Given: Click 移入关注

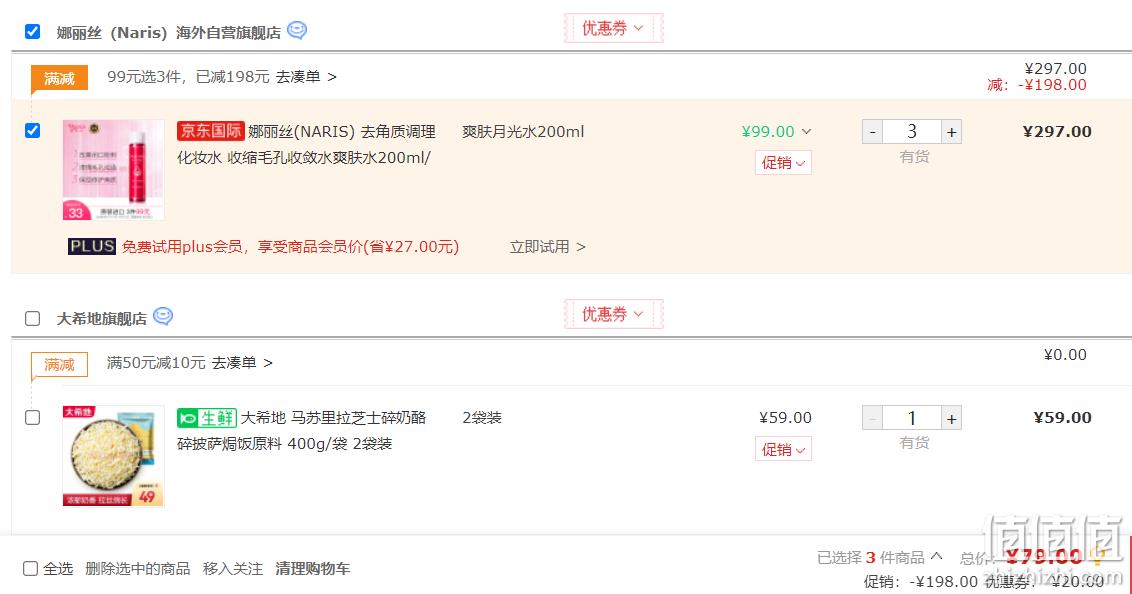Looking at the screenshot, I should click(x=232, y=569).
